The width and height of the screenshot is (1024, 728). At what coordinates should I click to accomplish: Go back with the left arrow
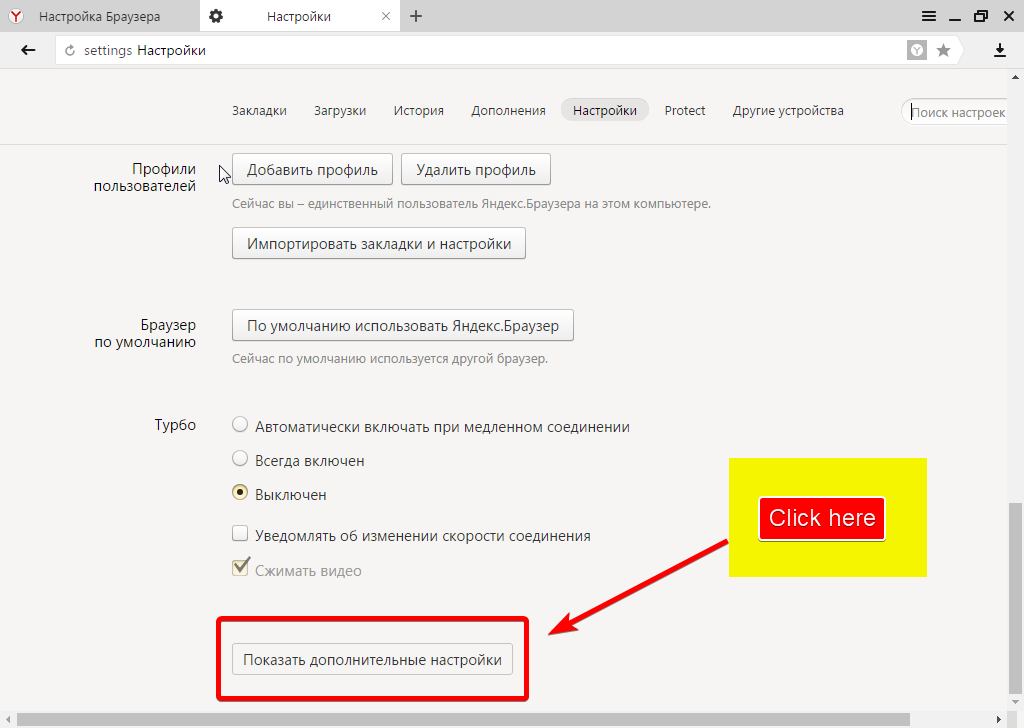tap(28, 50)
